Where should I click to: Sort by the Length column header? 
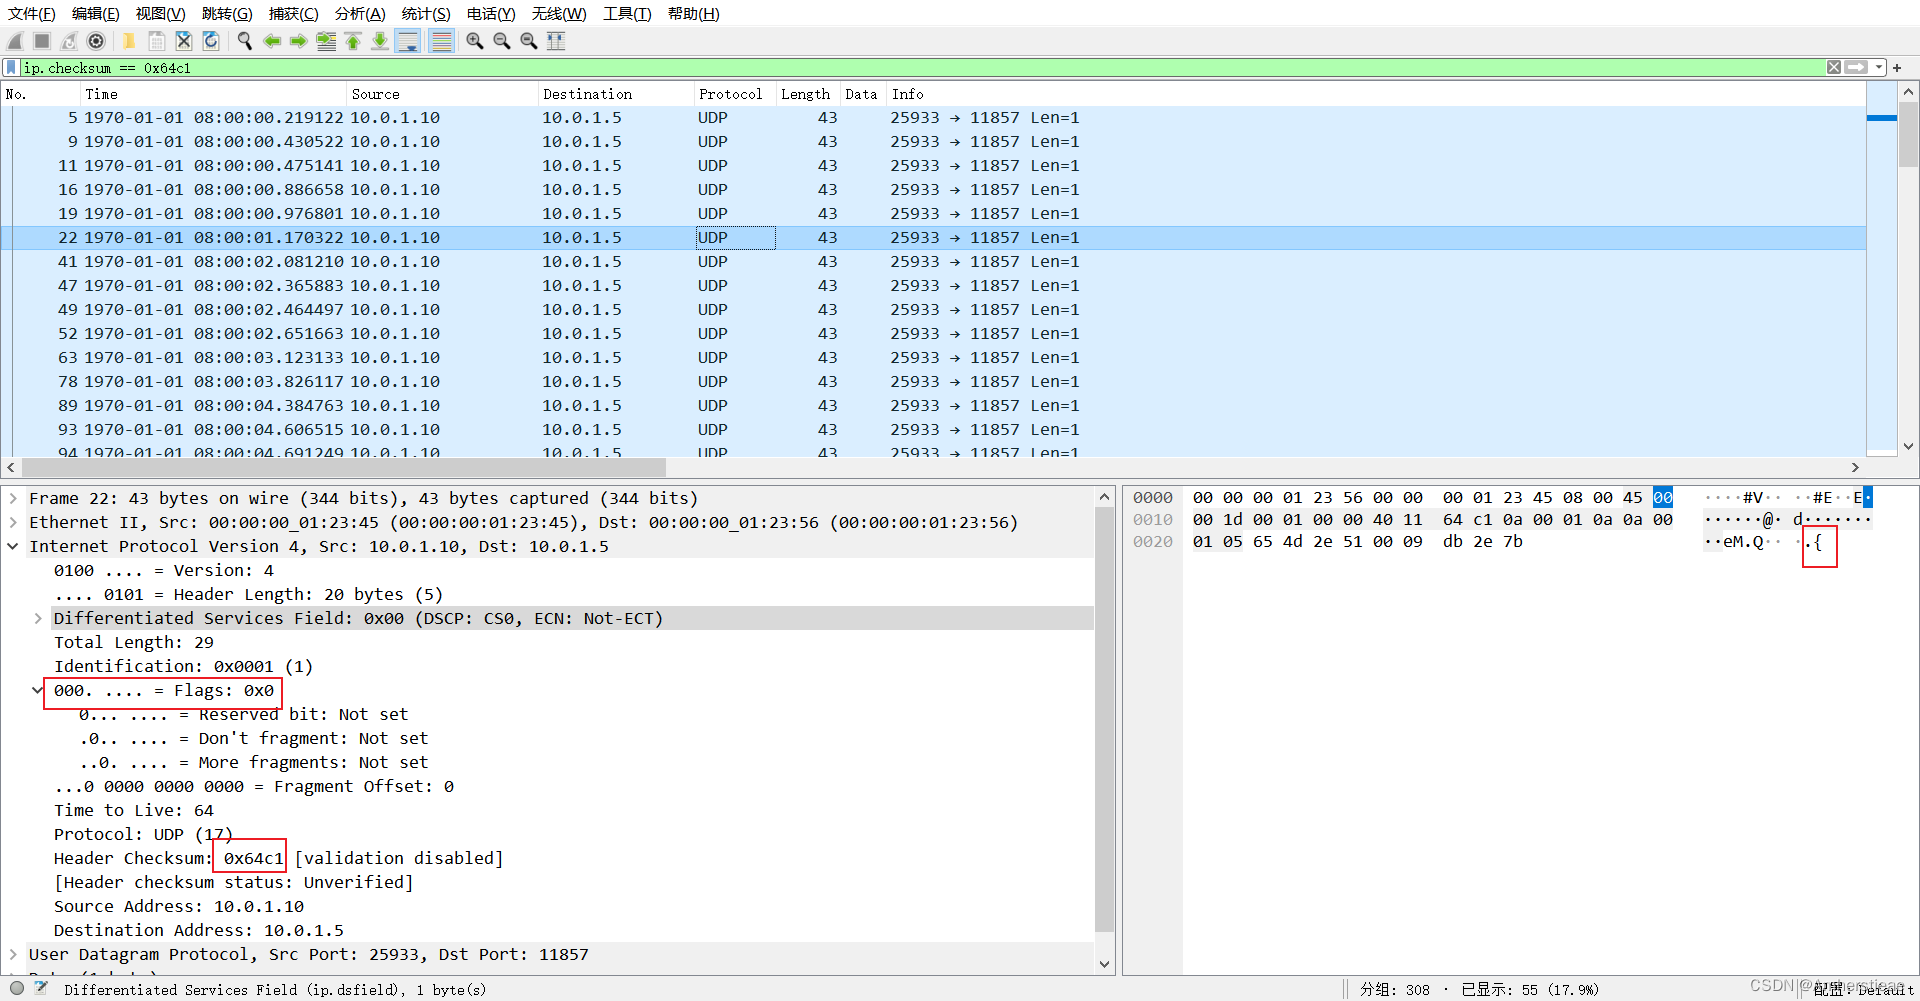[x=808, y=94]
